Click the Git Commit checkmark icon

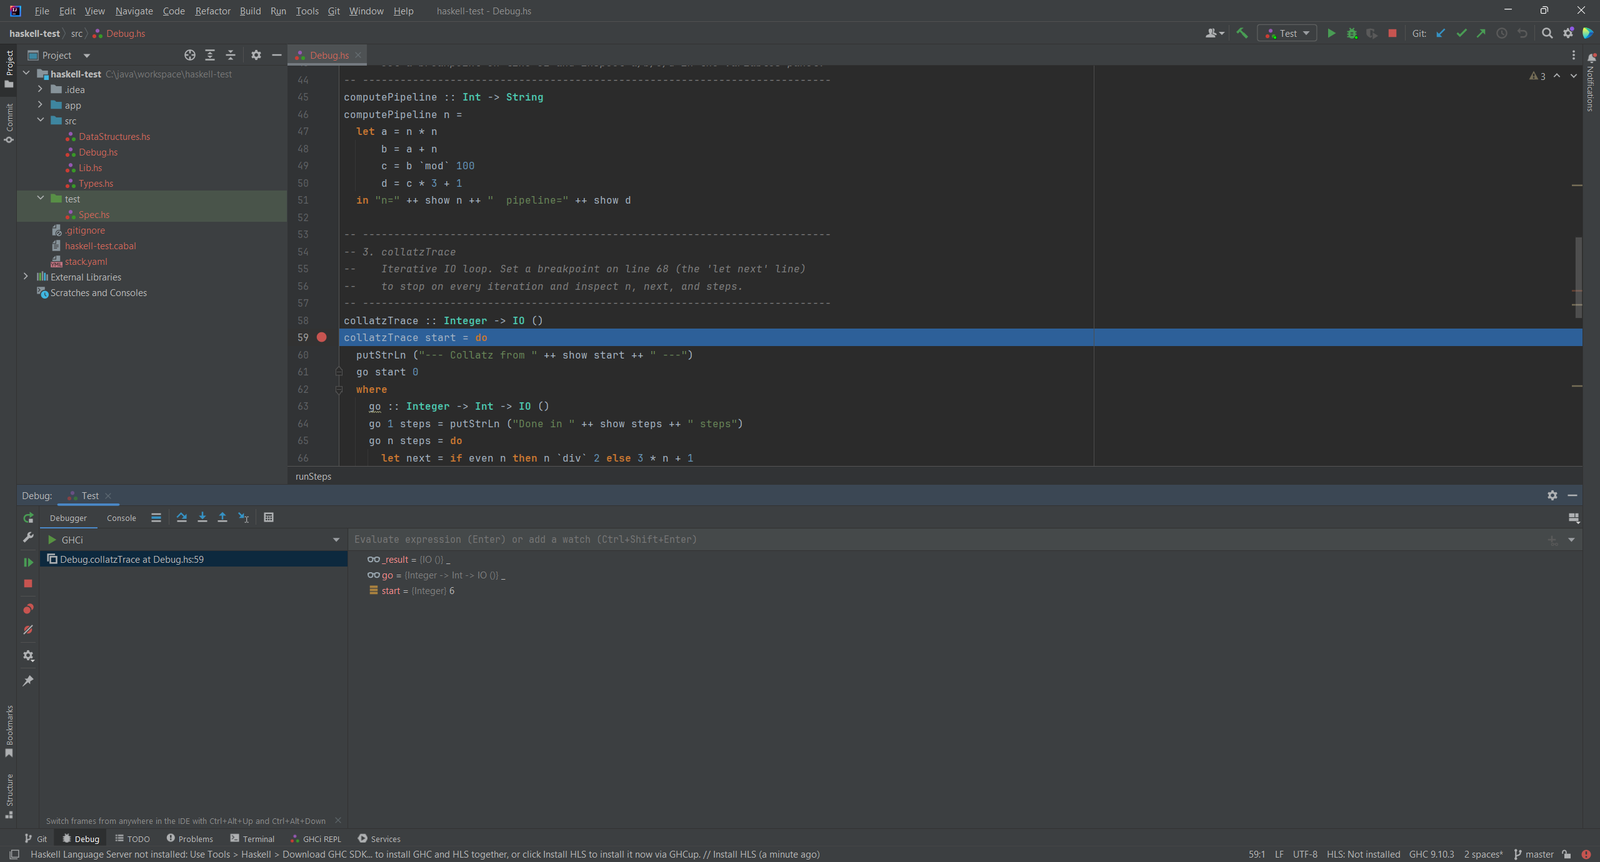click(x=1461, y=33)
